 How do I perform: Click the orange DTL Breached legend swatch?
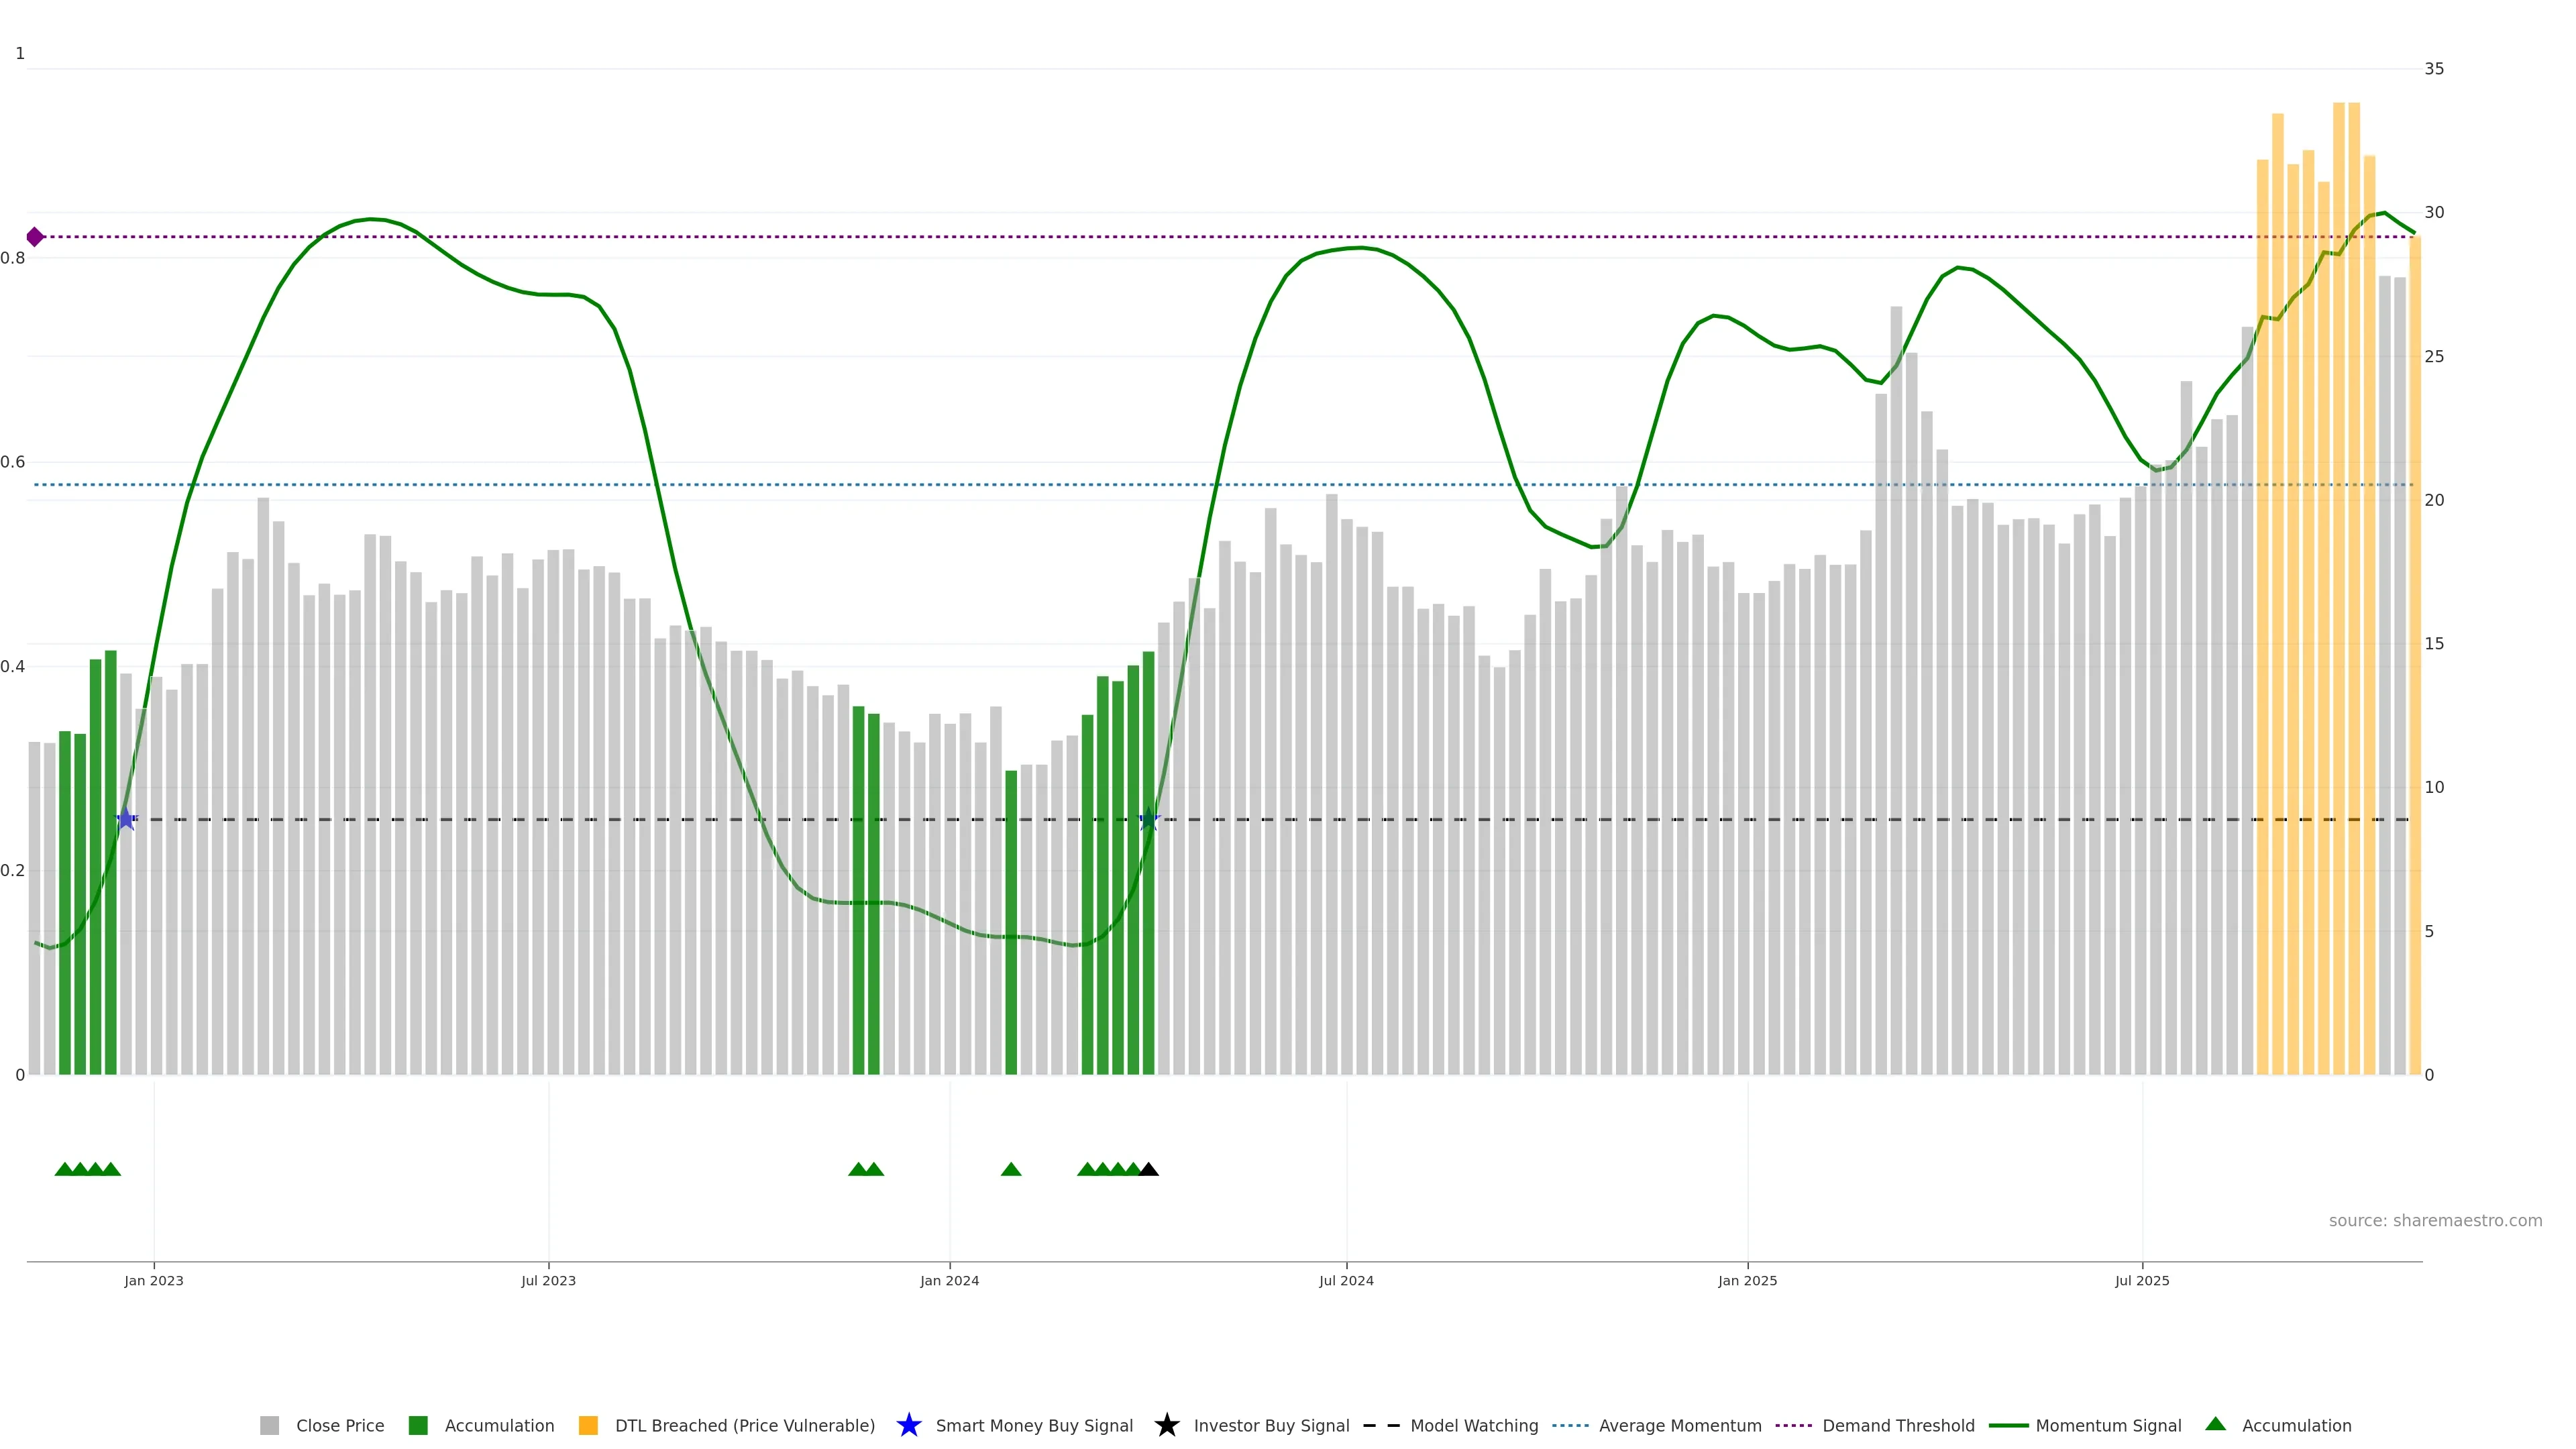(x=588, y=1426)
